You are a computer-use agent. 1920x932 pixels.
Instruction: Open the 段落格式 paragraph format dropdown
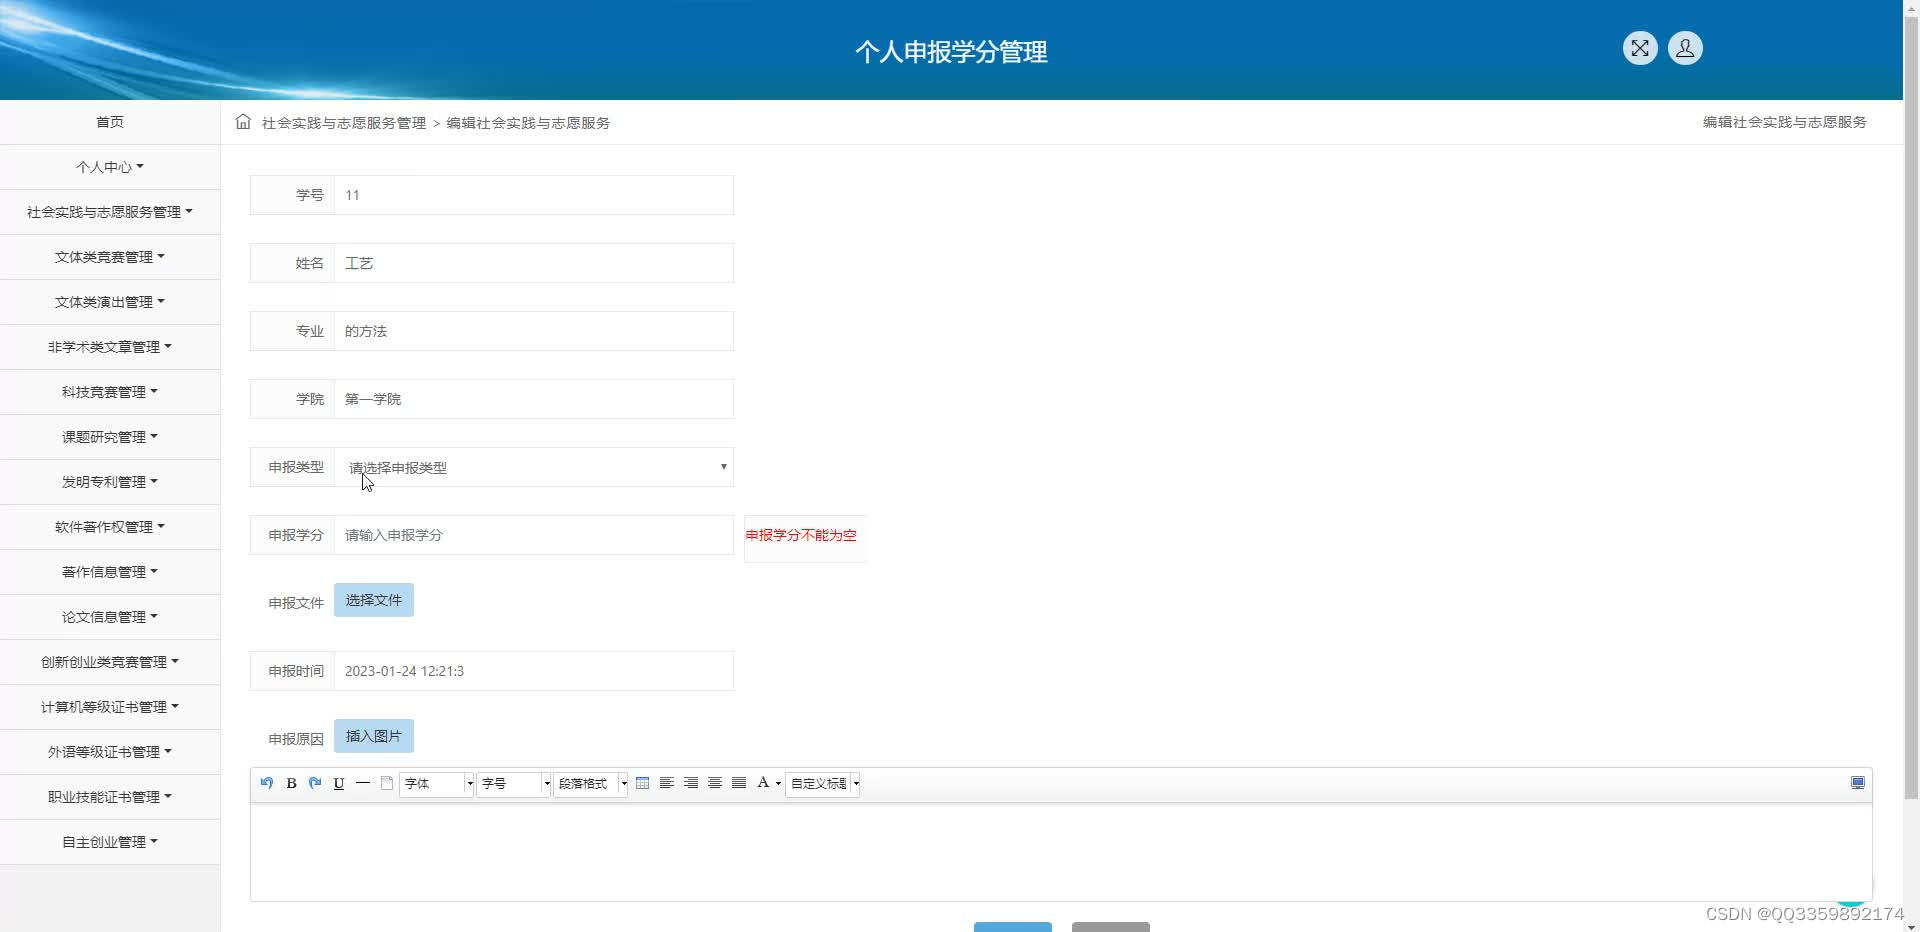(591, 783)
